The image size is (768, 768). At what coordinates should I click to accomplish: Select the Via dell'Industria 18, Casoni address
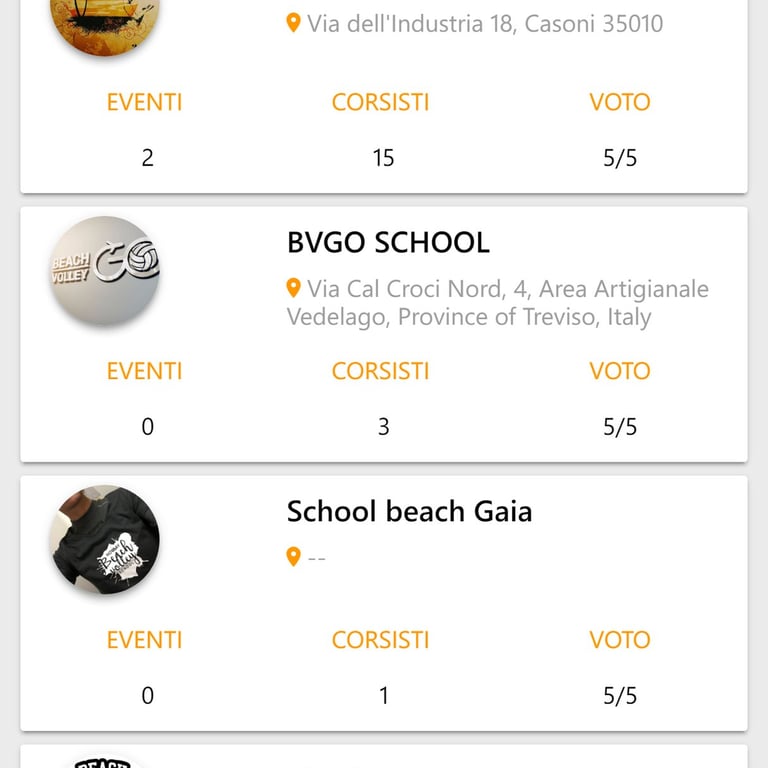click(x=485, y=24)
